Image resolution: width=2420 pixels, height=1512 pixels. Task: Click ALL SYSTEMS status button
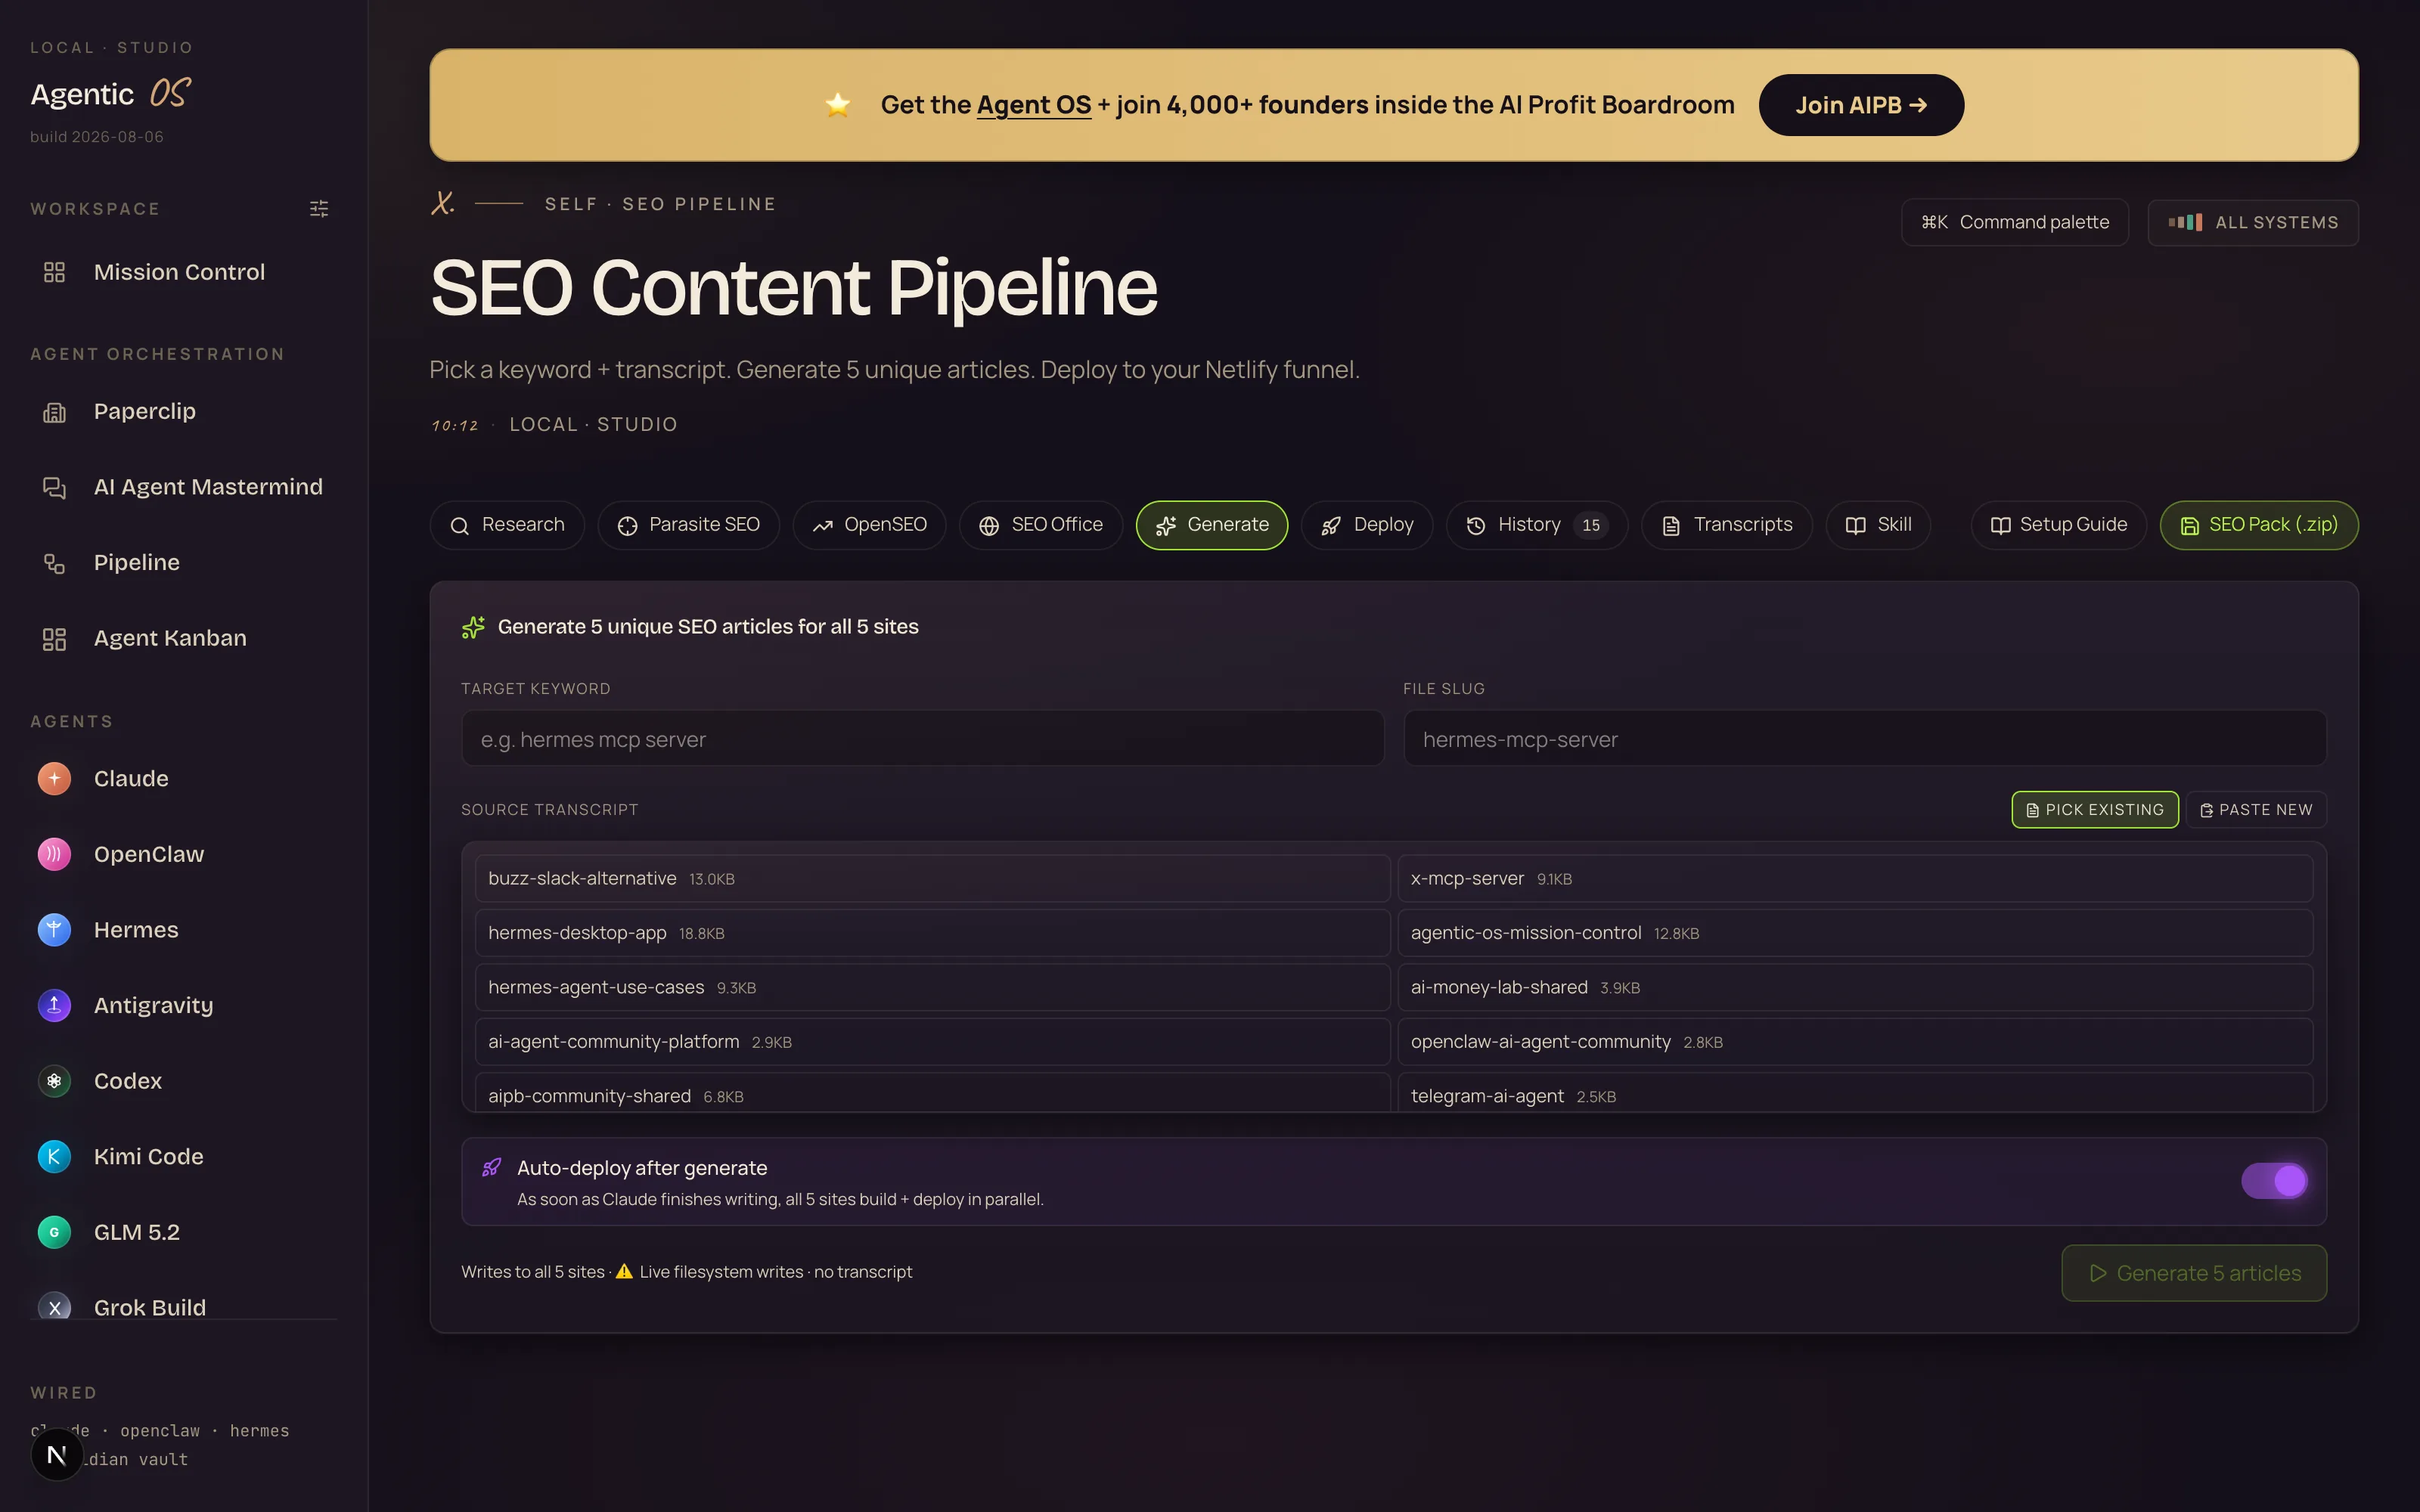point(2253,222)
